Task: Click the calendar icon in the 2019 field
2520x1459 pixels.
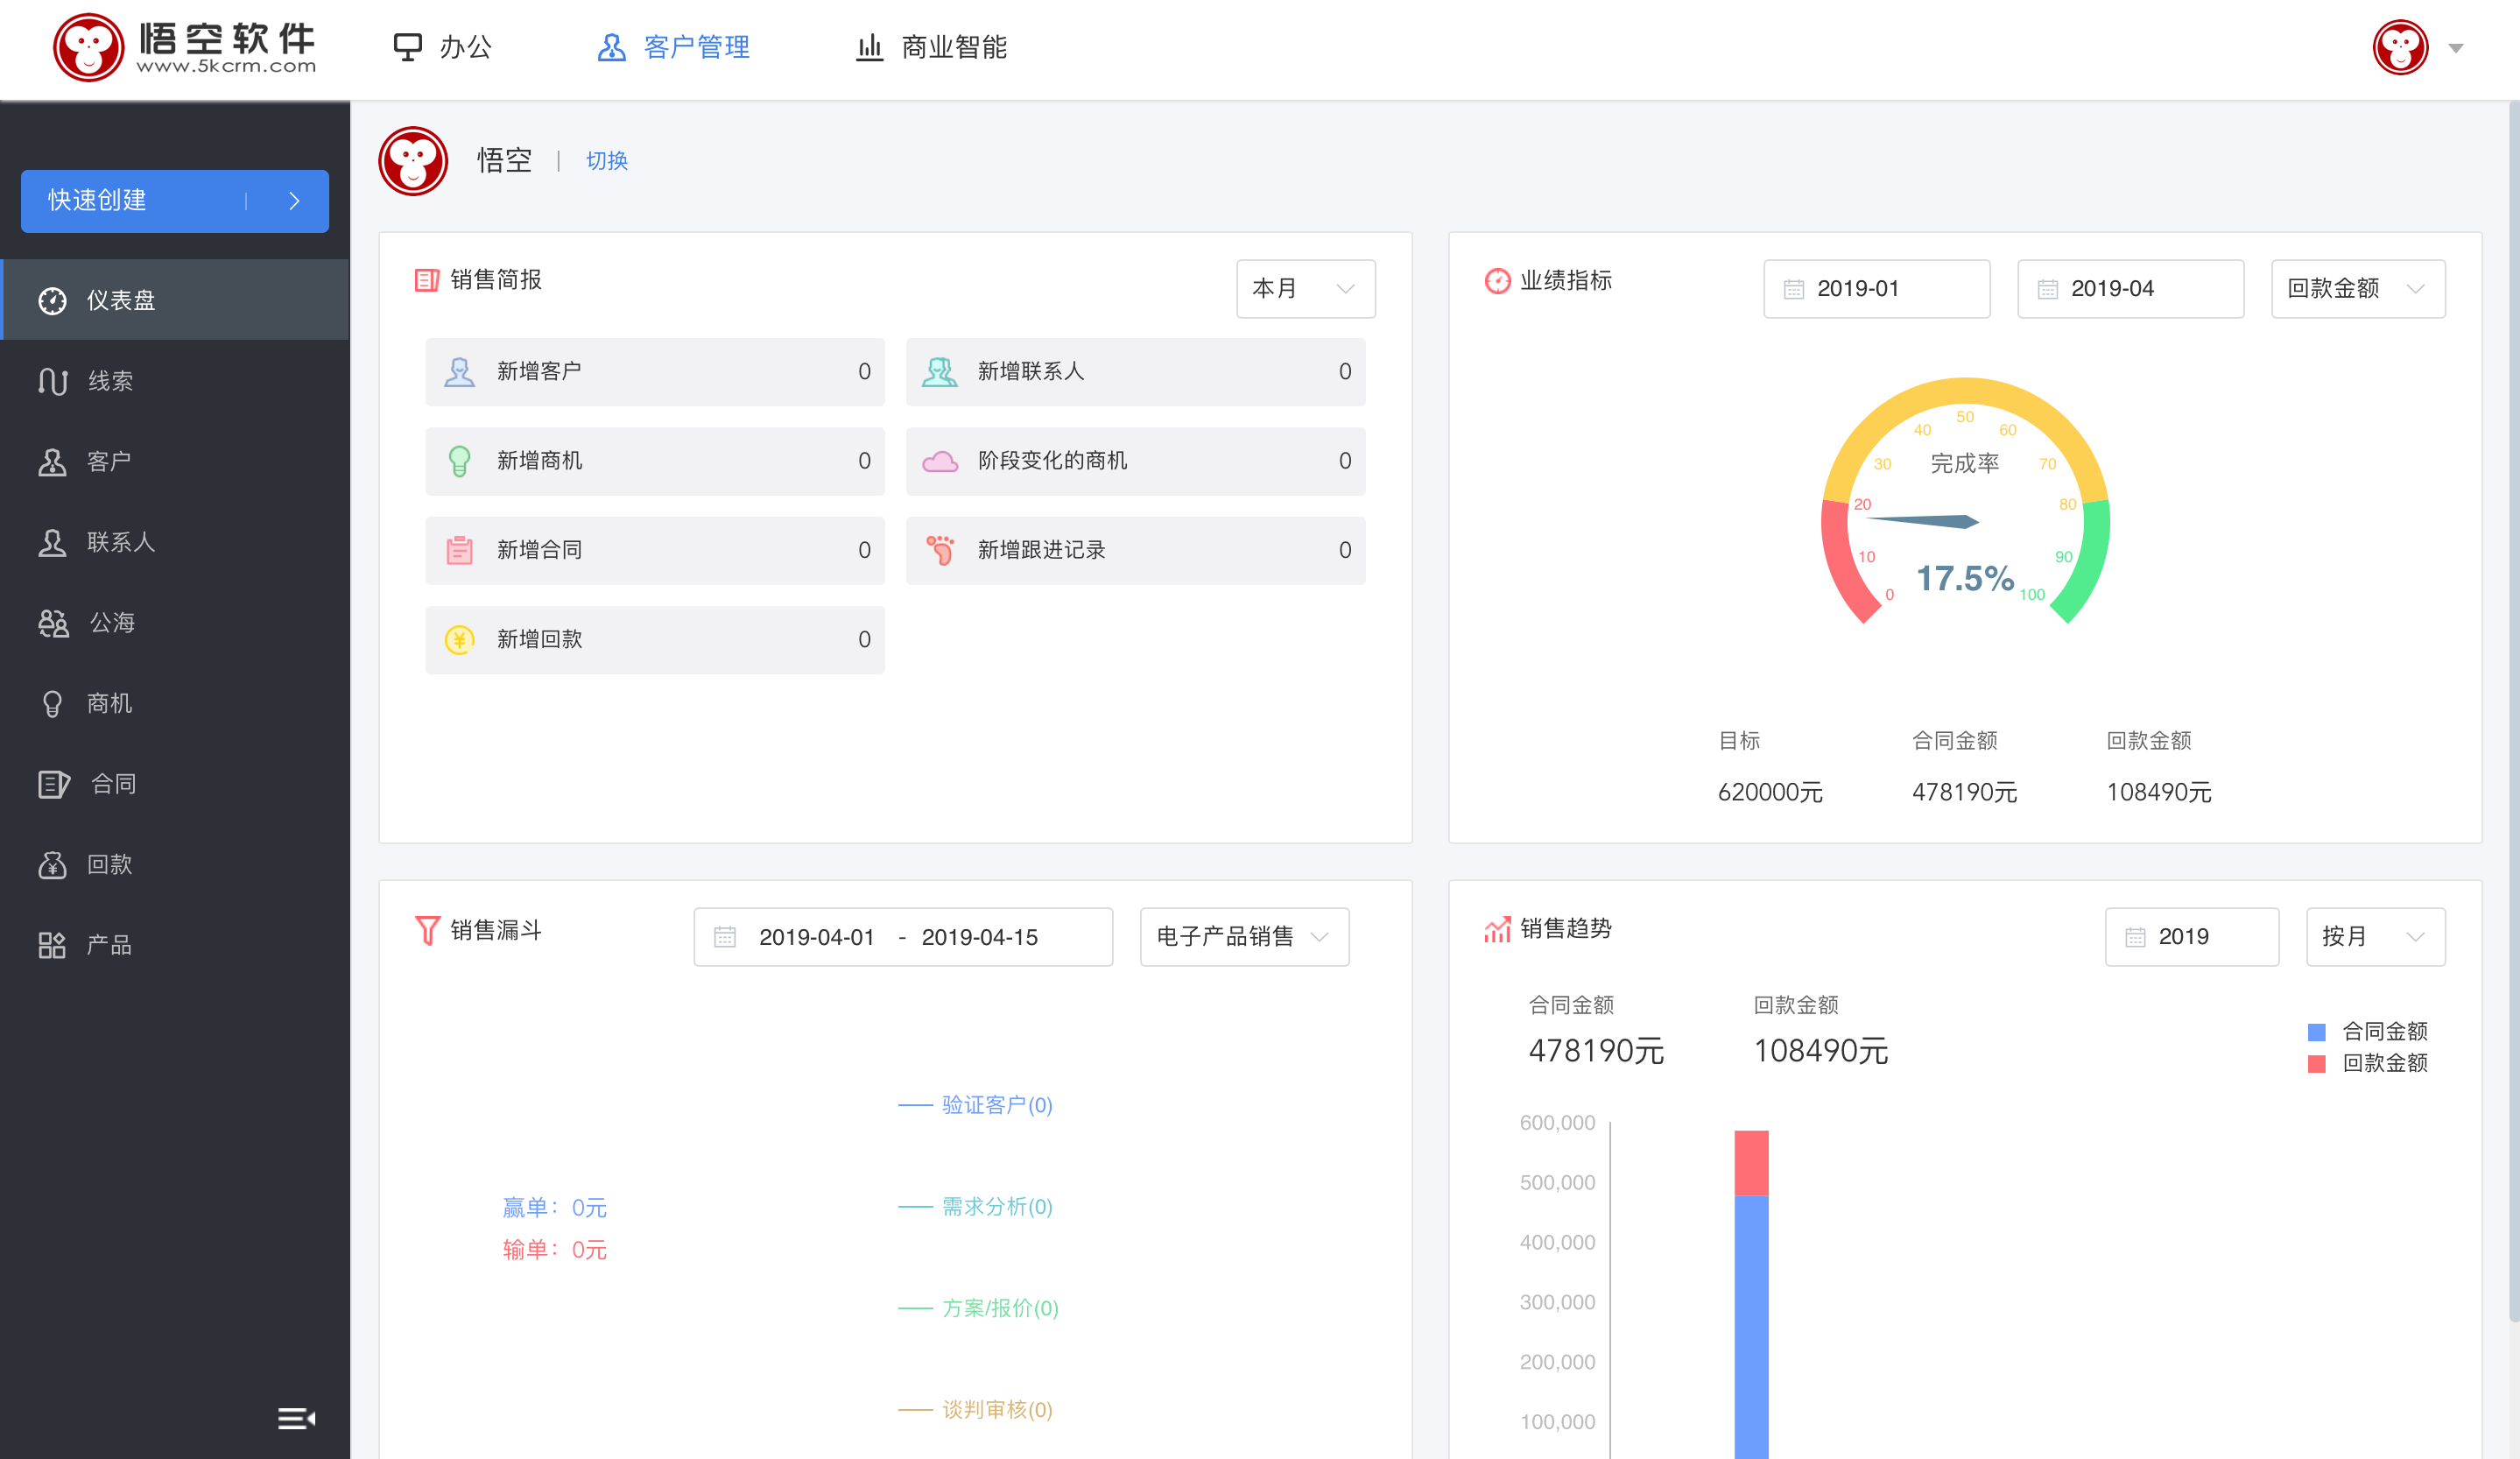Action: pos(2135,937)
